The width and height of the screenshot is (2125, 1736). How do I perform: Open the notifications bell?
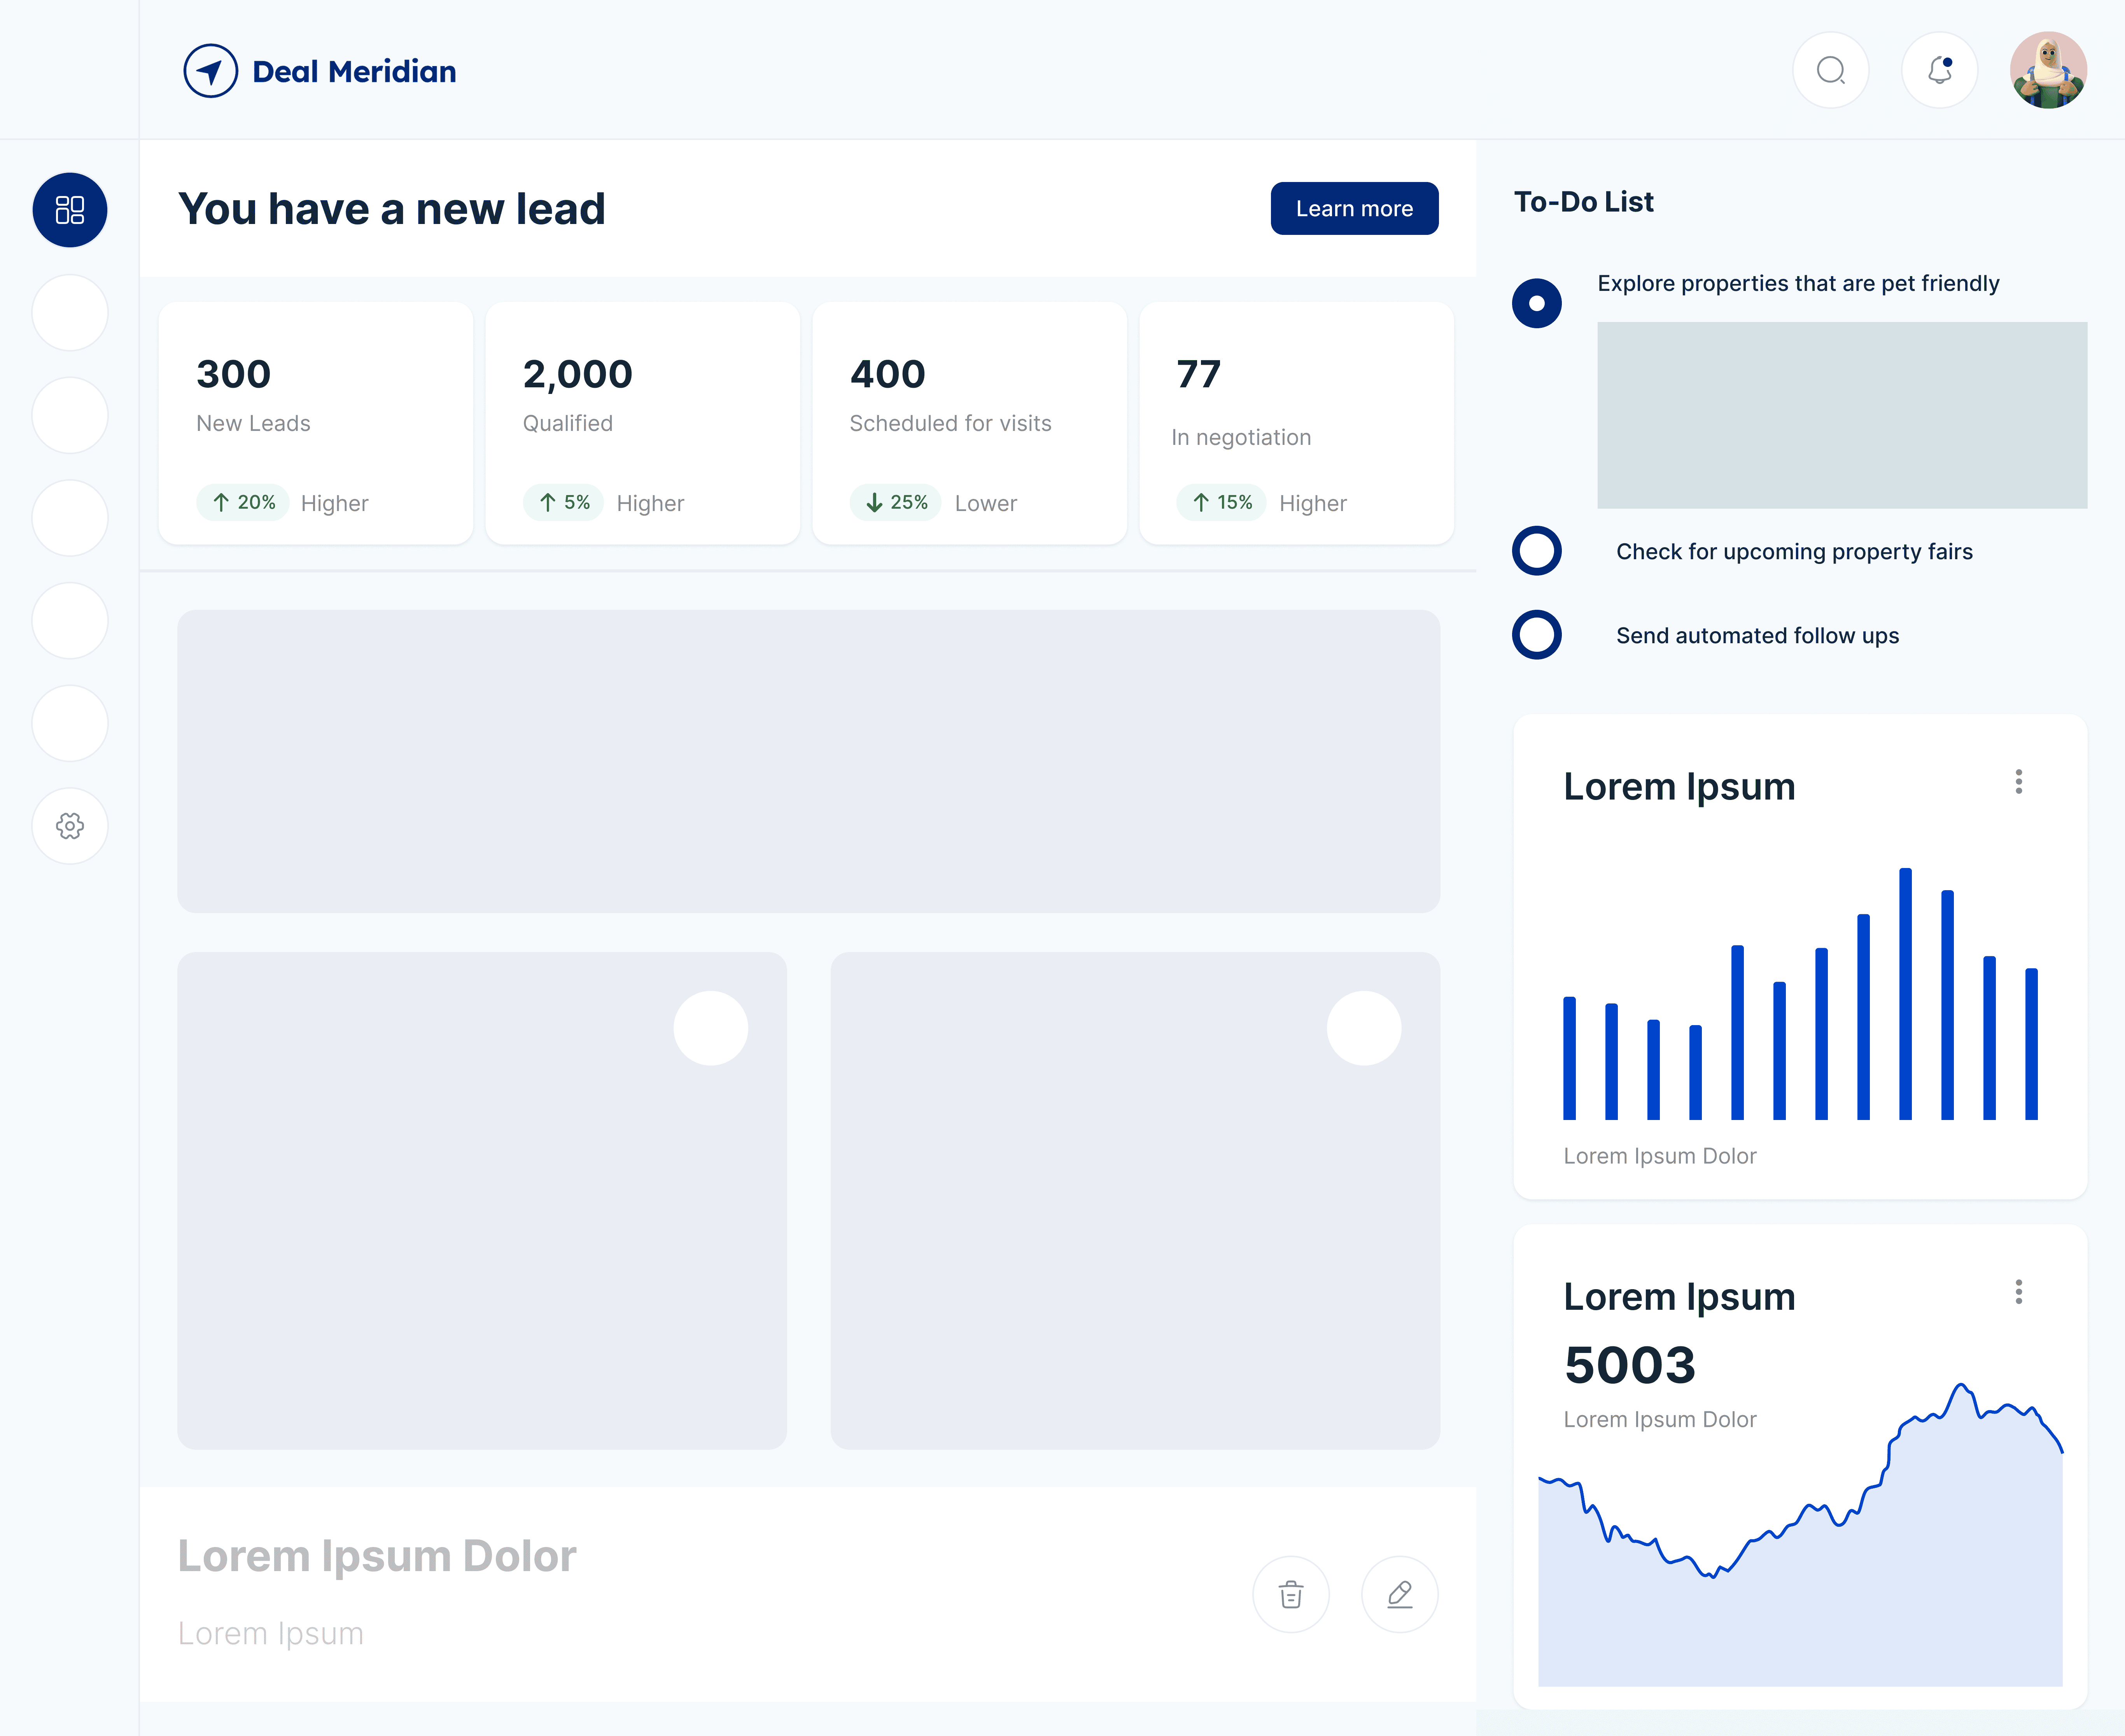pyautogui.click(x=1939, y=70)
